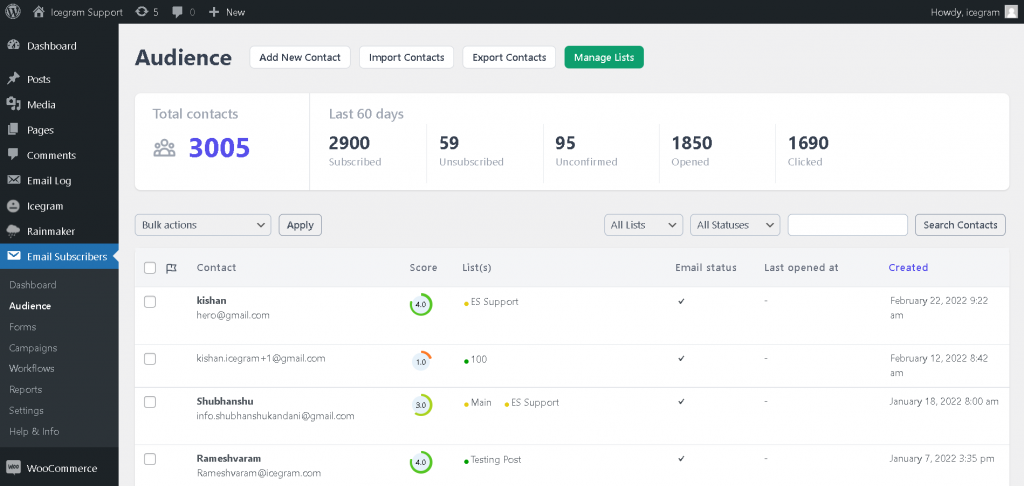Click the home icon beside Icegram Support
The width and height of the screenshot is (1024, 486).
(x=39, y=12)
